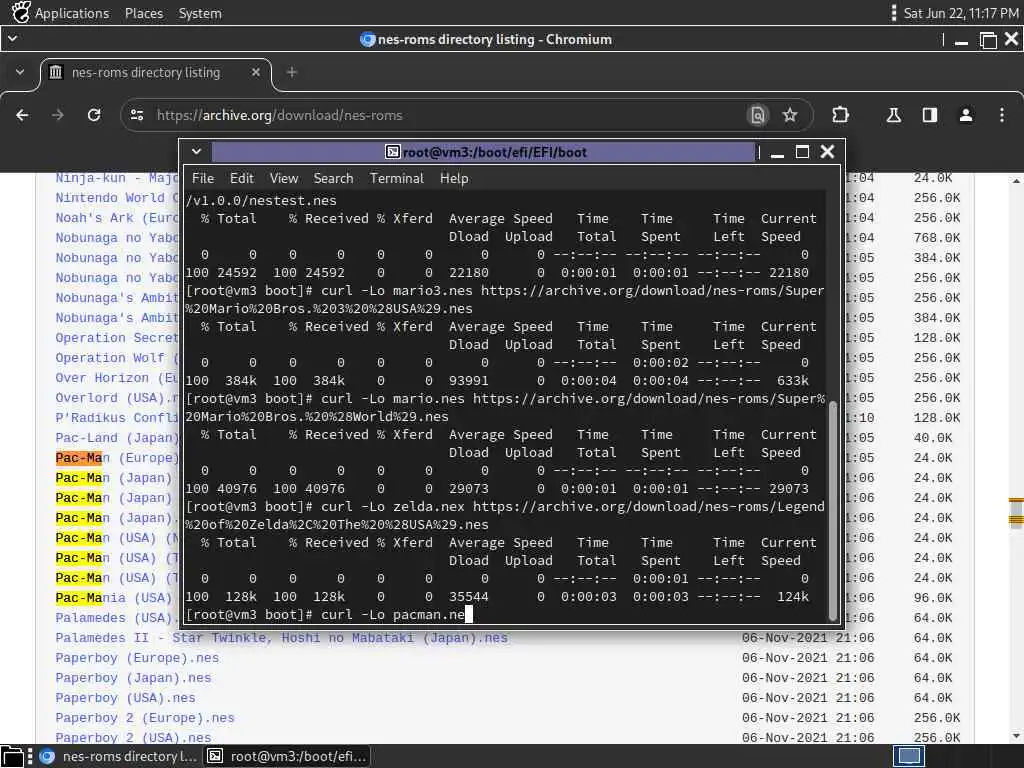Open terminal window menu chevron
Image resolution: width=1024 pixels, height=768 pixels.
point(196,152)
